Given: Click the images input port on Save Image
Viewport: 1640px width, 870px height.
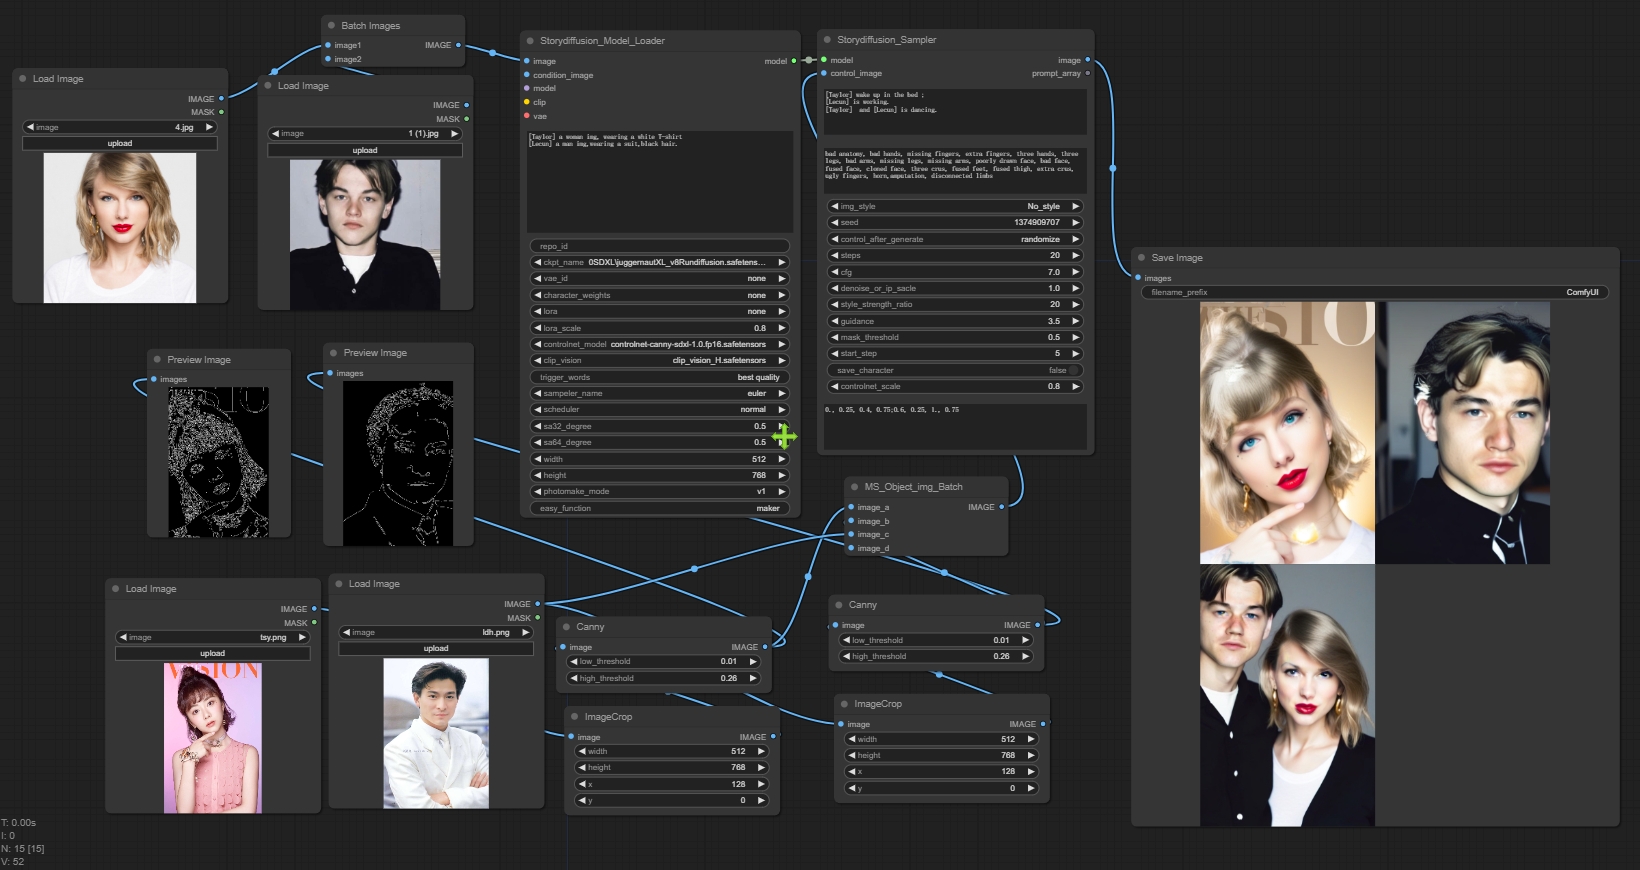Looking at the screenshot, I should 1138,278.
